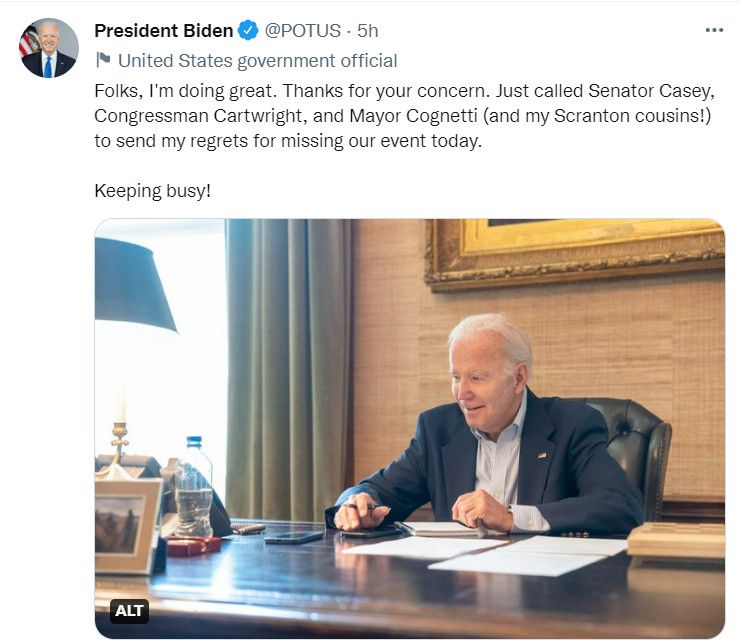Open the @POTUS handle link
The image size is (740, 644).
coord(302,31)
